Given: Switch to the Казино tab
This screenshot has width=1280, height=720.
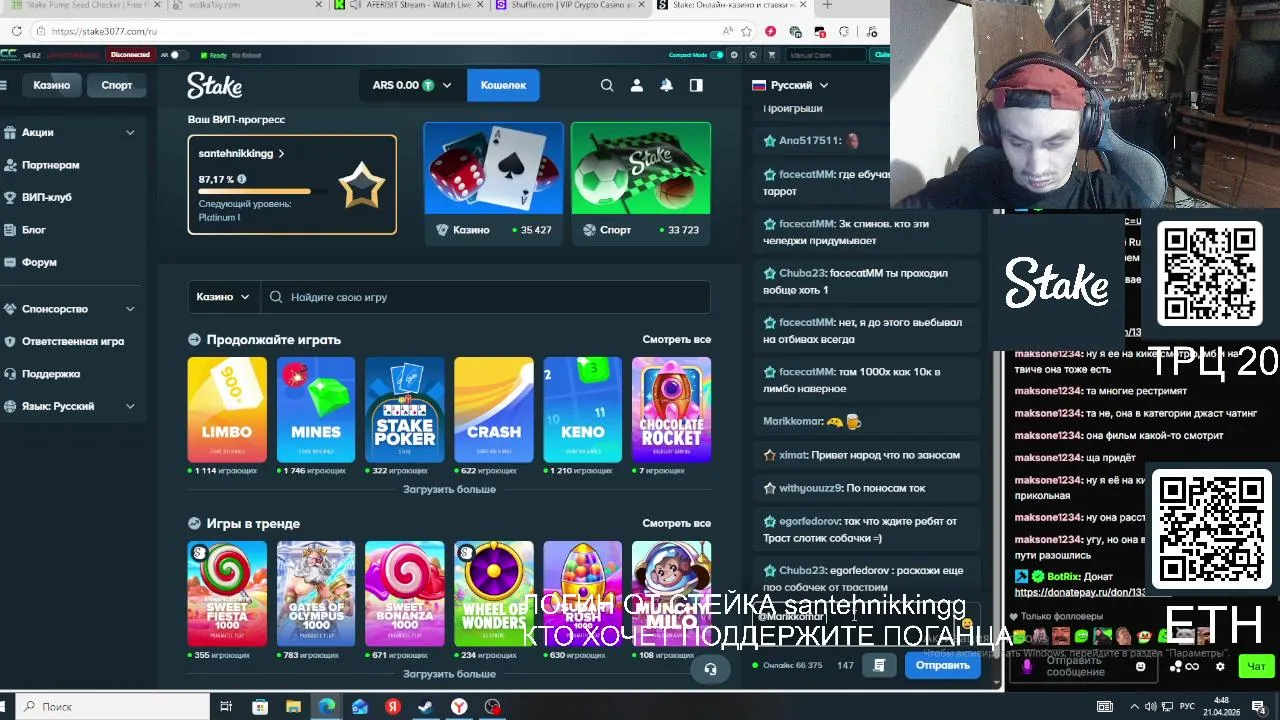Looking at the screenshot, I should tap(51, 85).
